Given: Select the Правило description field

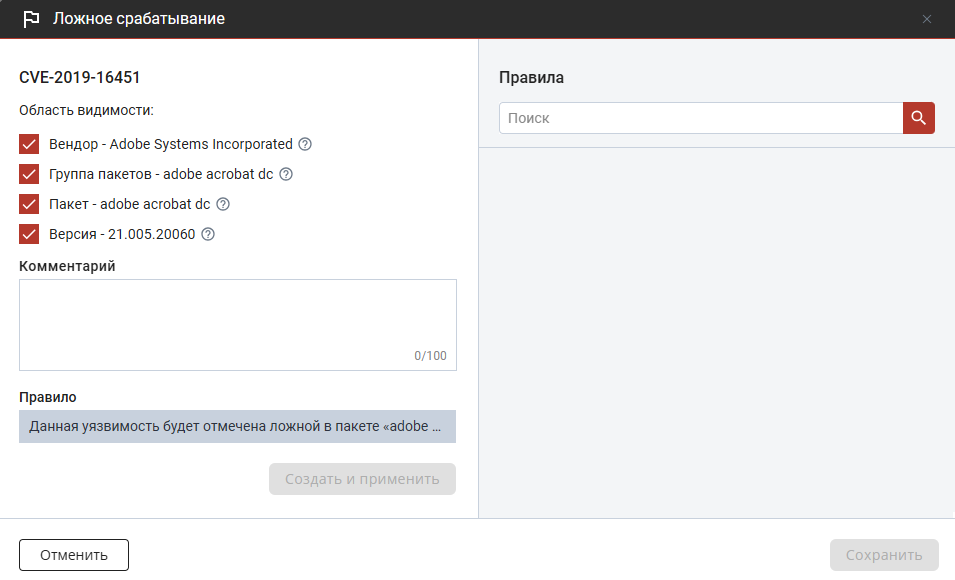Looking at the screenshot, I should tap(237, 426).
